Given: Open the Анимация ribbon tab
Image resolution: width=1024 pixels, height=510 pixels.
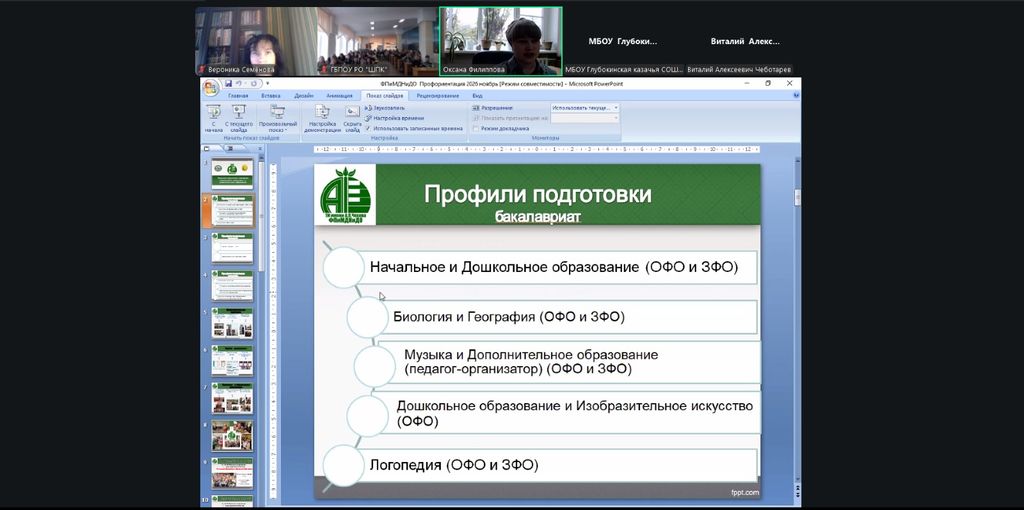Looking at the screenshot, I should pos(338,95).
